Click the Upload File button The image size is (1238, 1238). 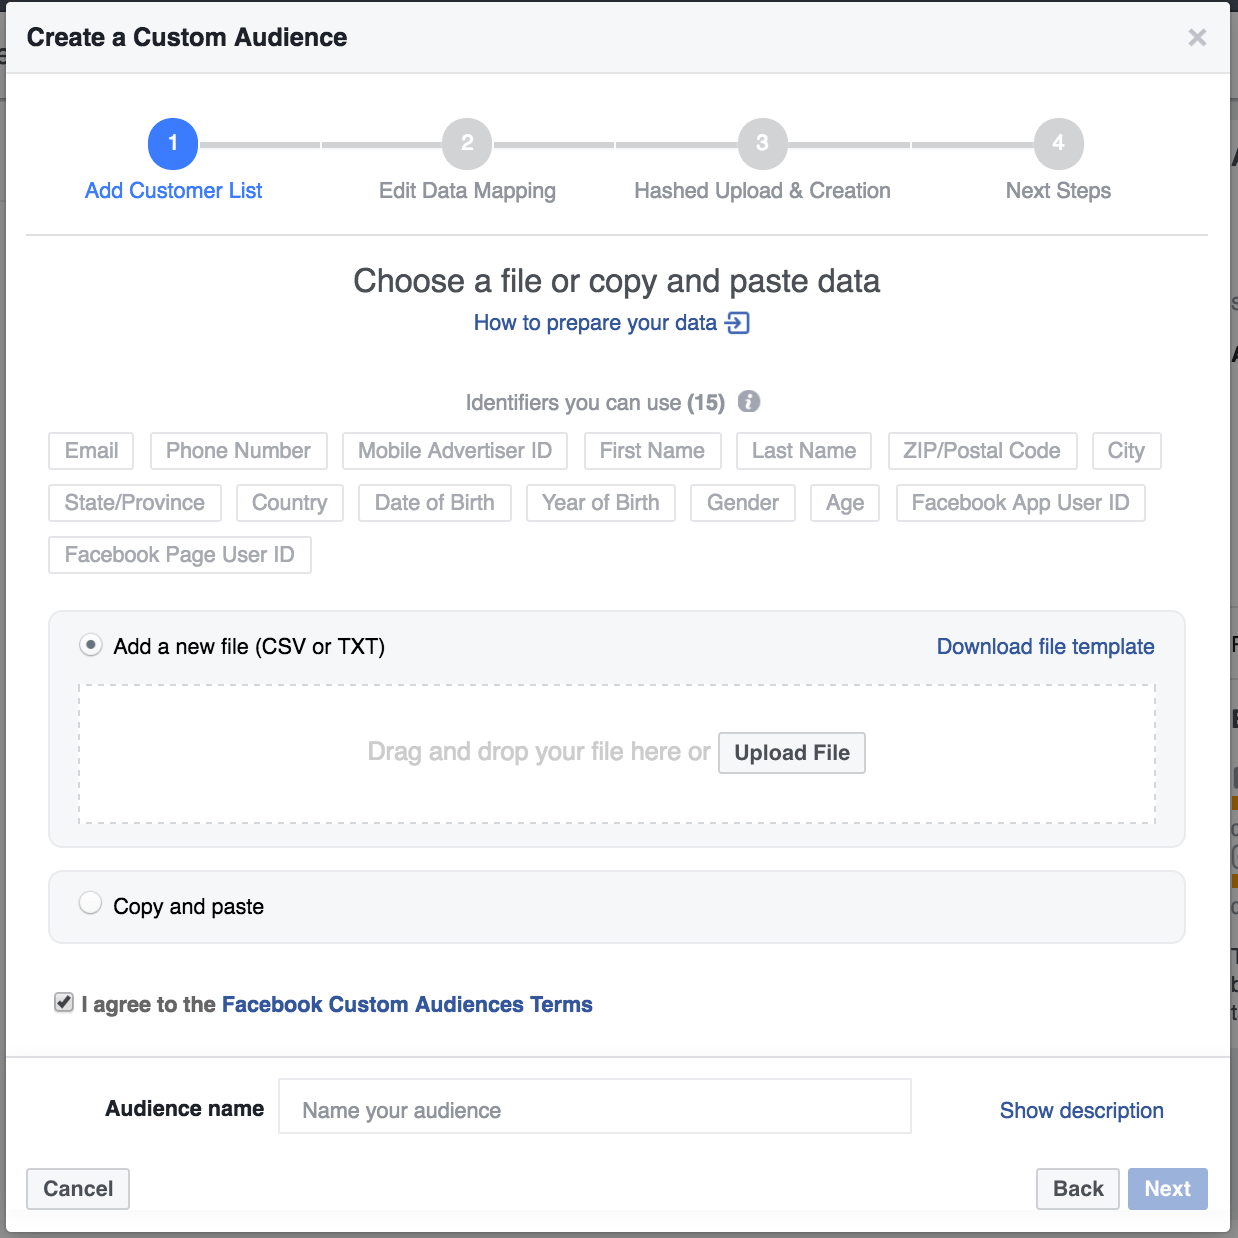tap(792, 753)
